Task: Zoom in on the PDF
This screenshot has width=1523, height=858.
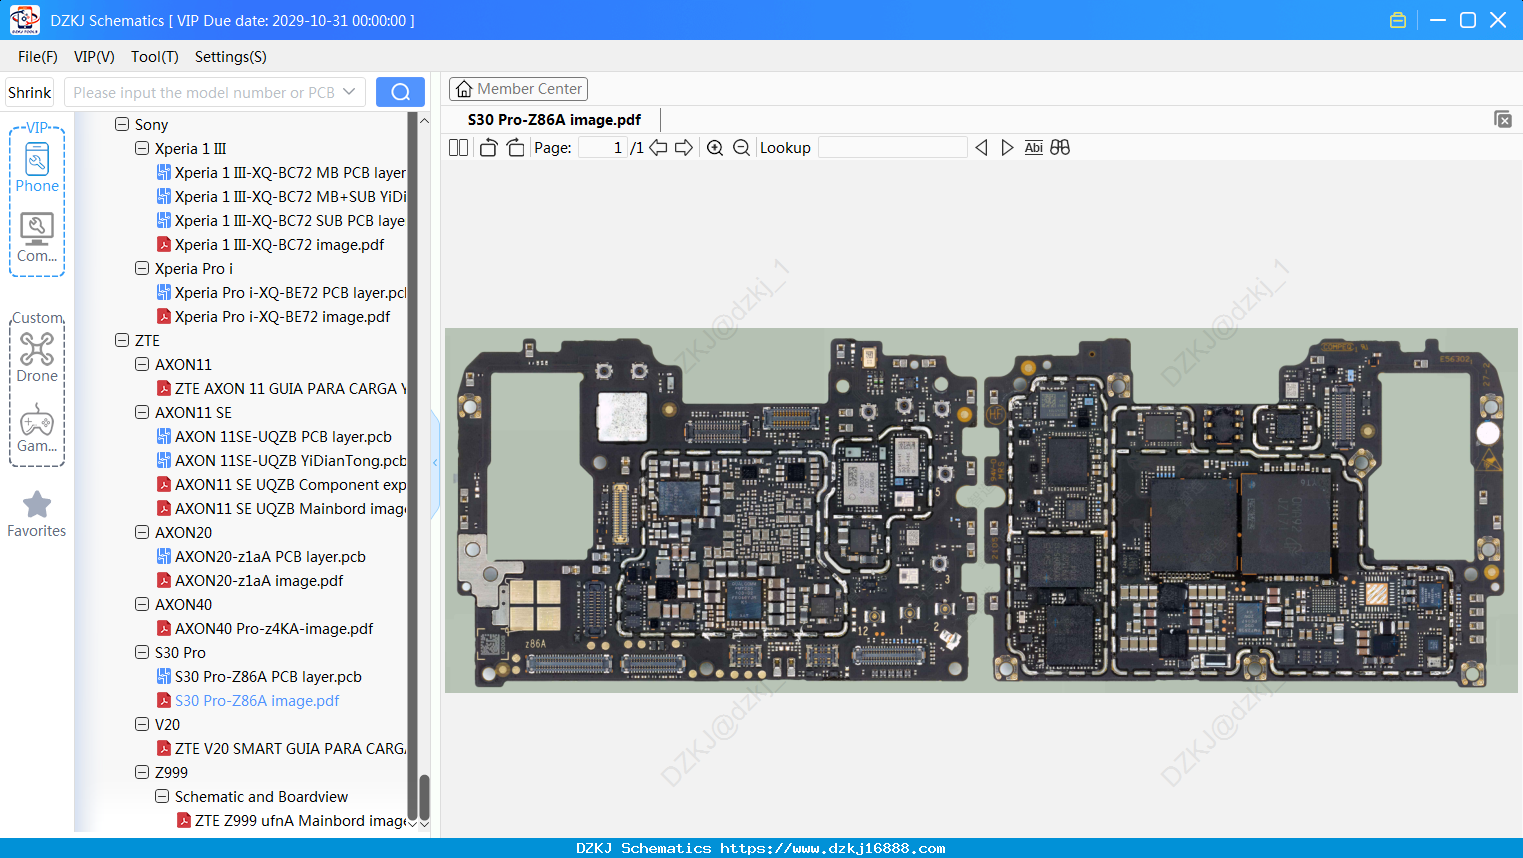Action: (715, 148)
